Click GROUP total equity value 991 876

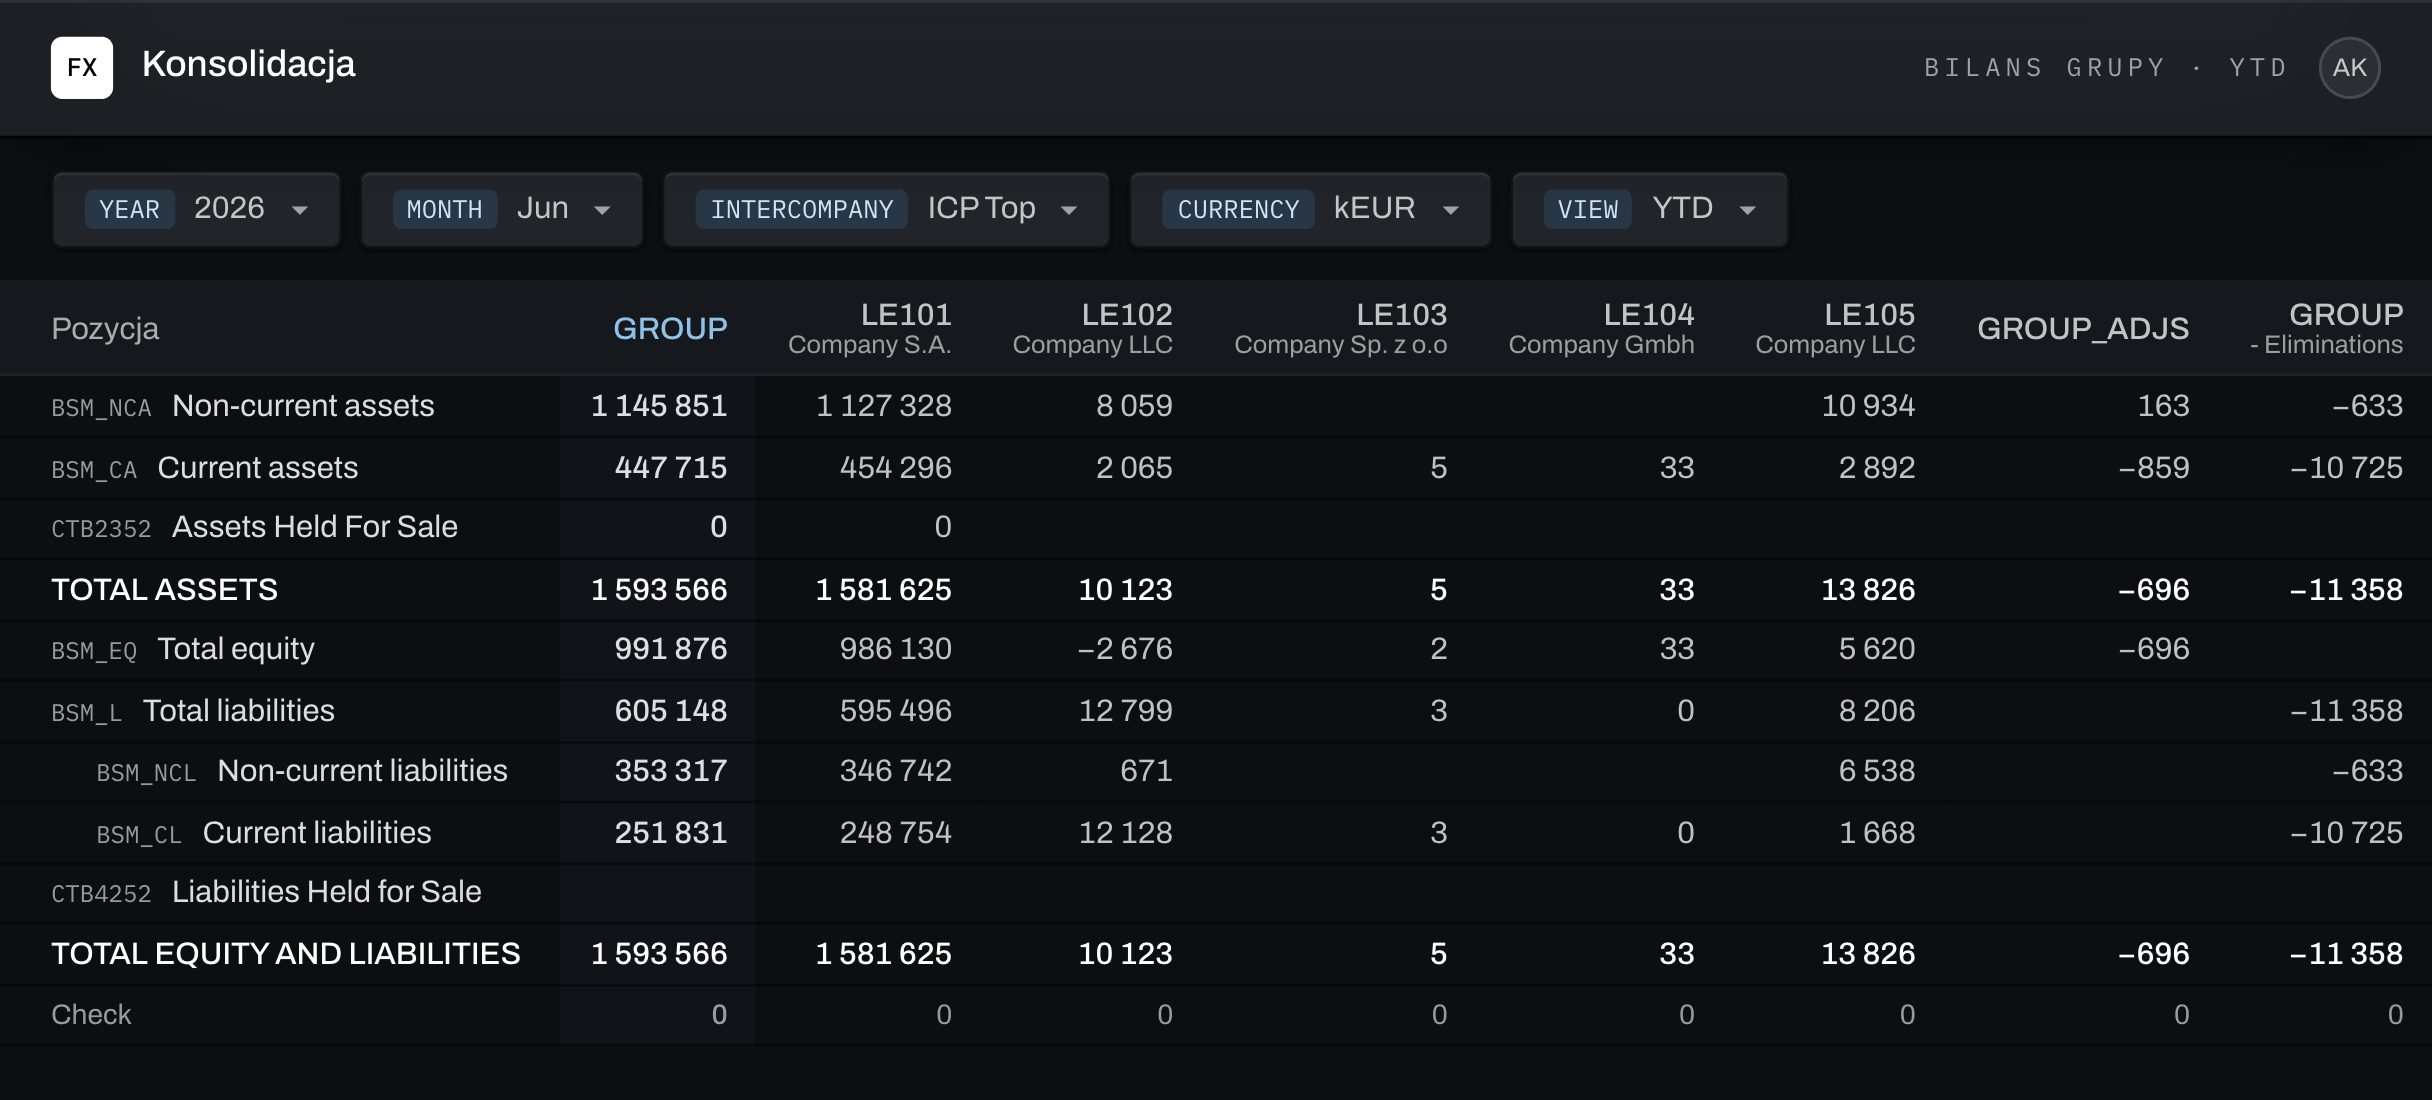click(671, 649)
